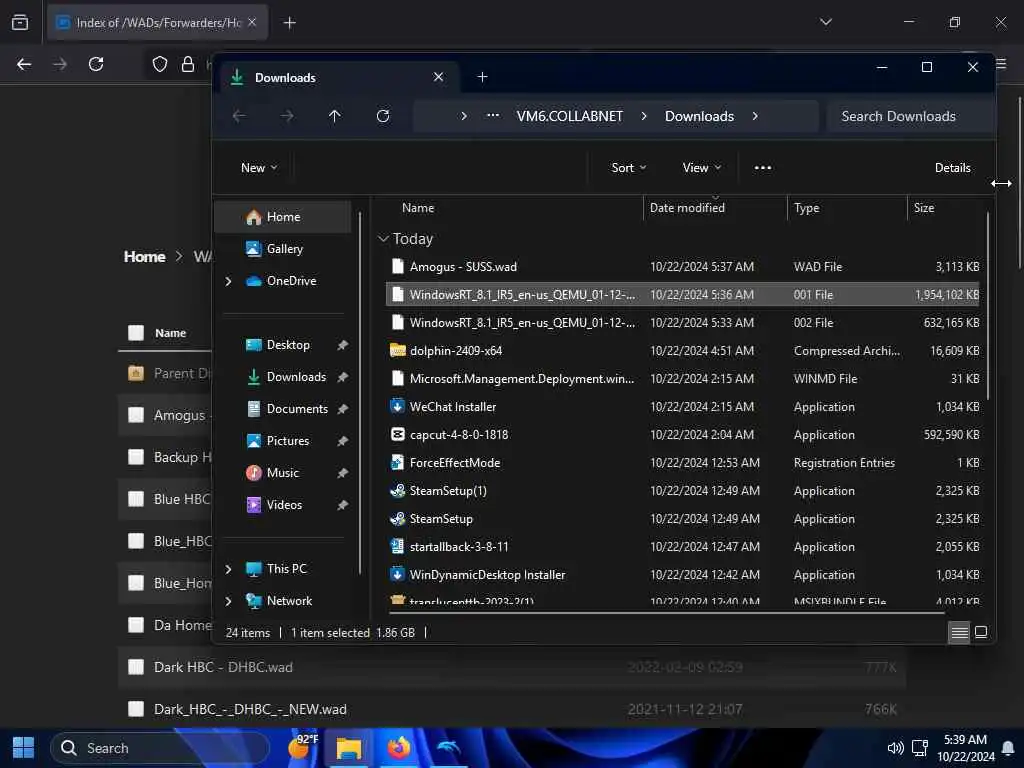
Task: Open the New dropdown in Explorer
Action: tap(259, 168)
